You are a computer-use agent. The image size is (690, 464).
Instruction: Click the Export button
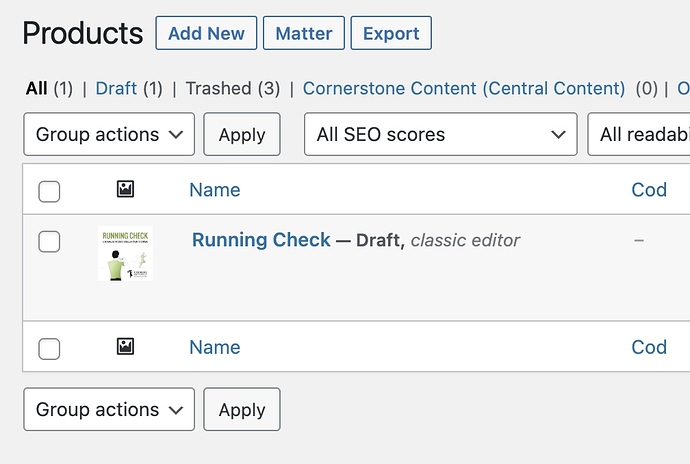pyautogui.click(x=391, y=33)
